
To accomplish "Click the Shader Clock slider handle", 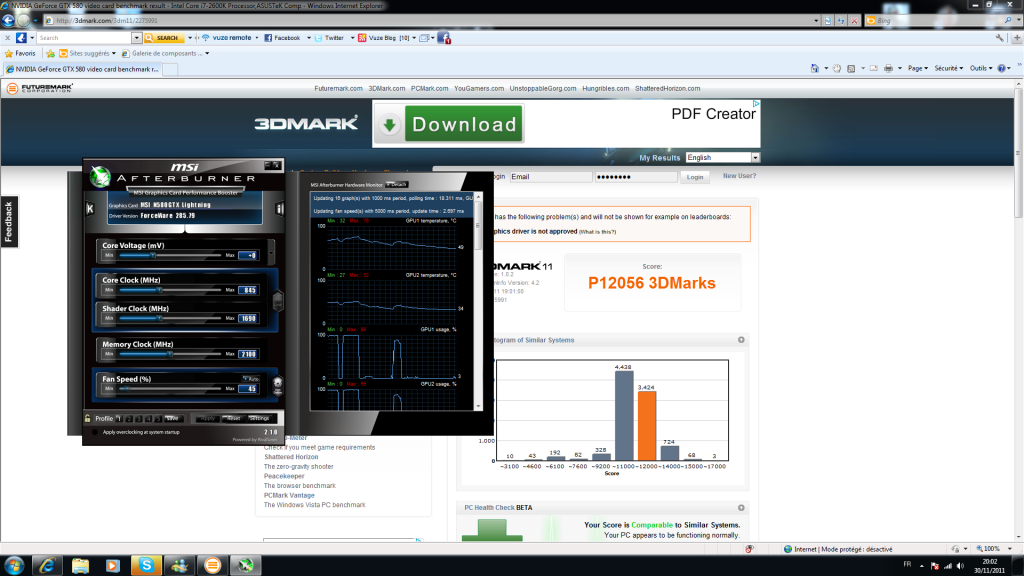I will [x=159, y=318].
